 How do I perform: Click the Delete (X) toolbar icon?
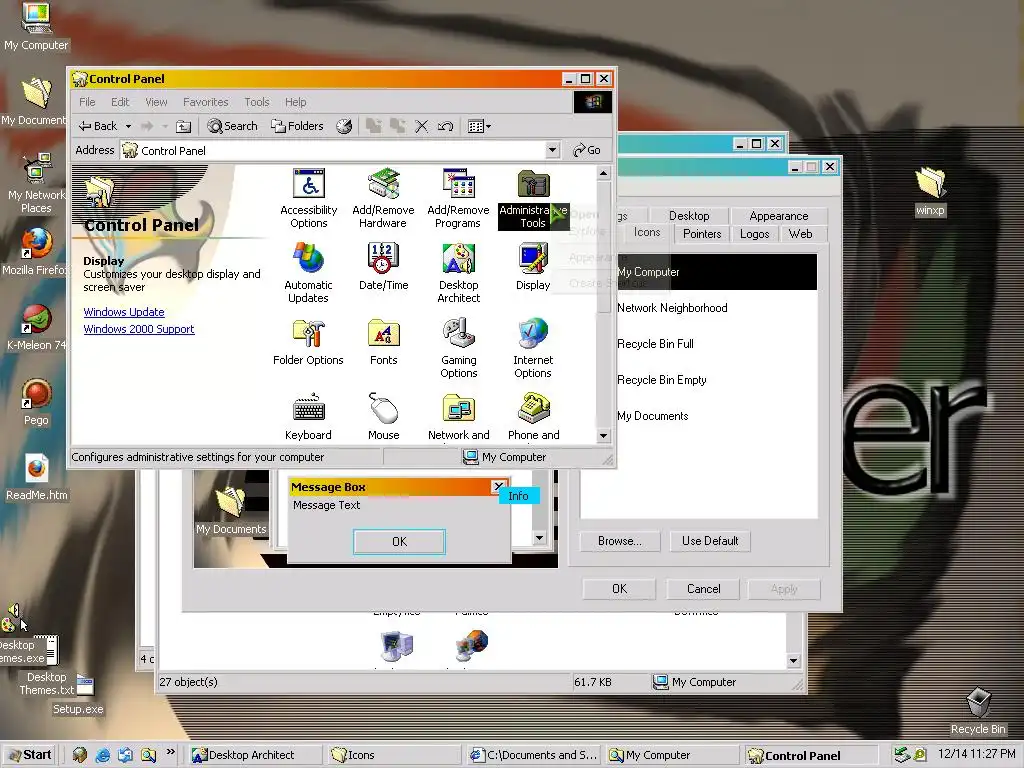click(x=421, y=126)
